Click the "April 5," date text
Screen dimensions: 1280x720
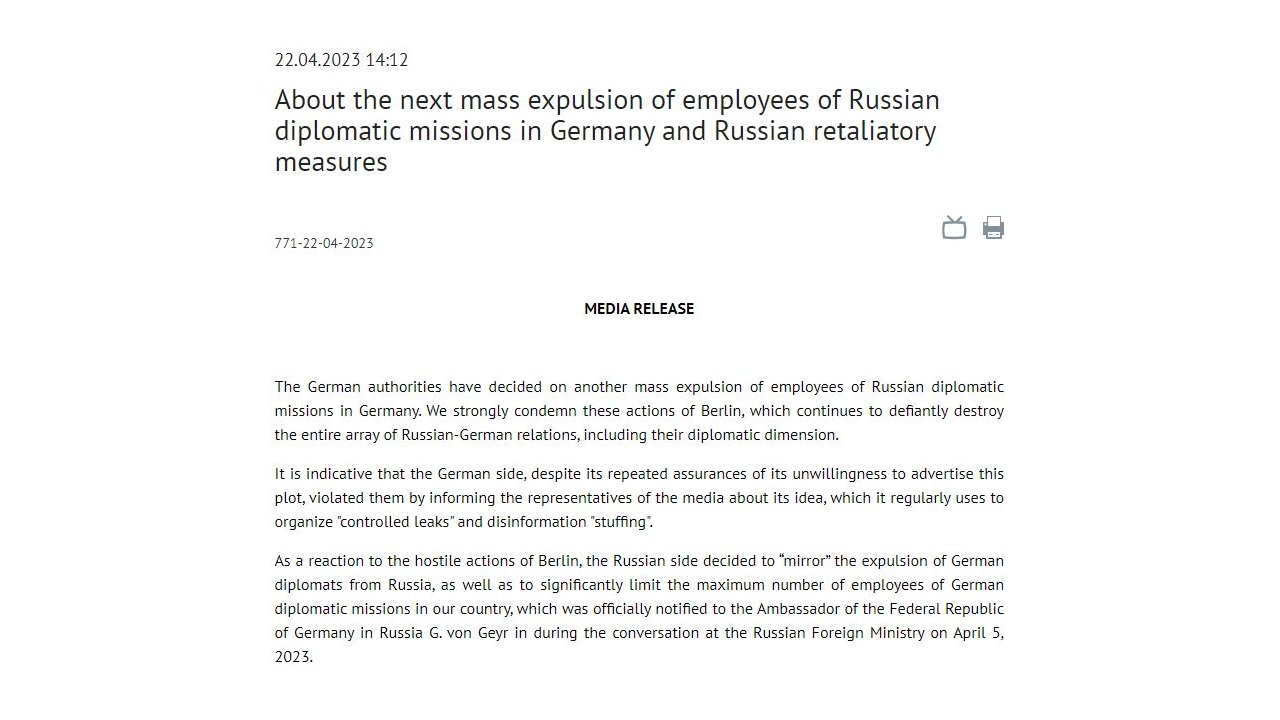[x=977, y=633]
